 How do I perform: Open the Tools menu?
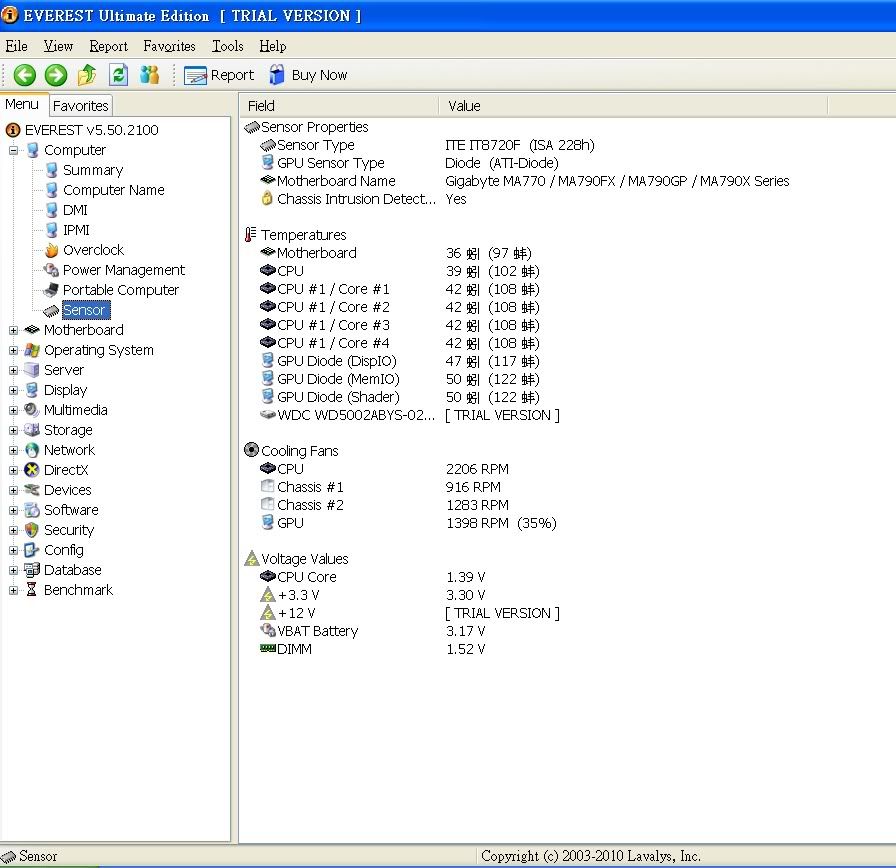[x=227, y=46]
